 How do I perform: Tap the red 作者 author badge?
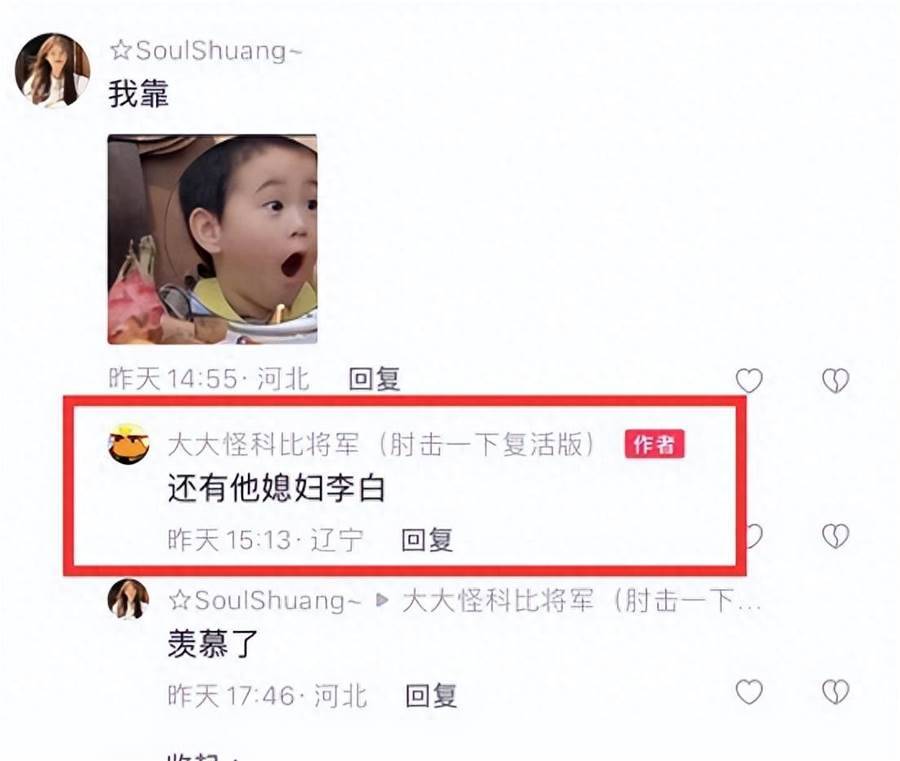click(x=655, y=444)
